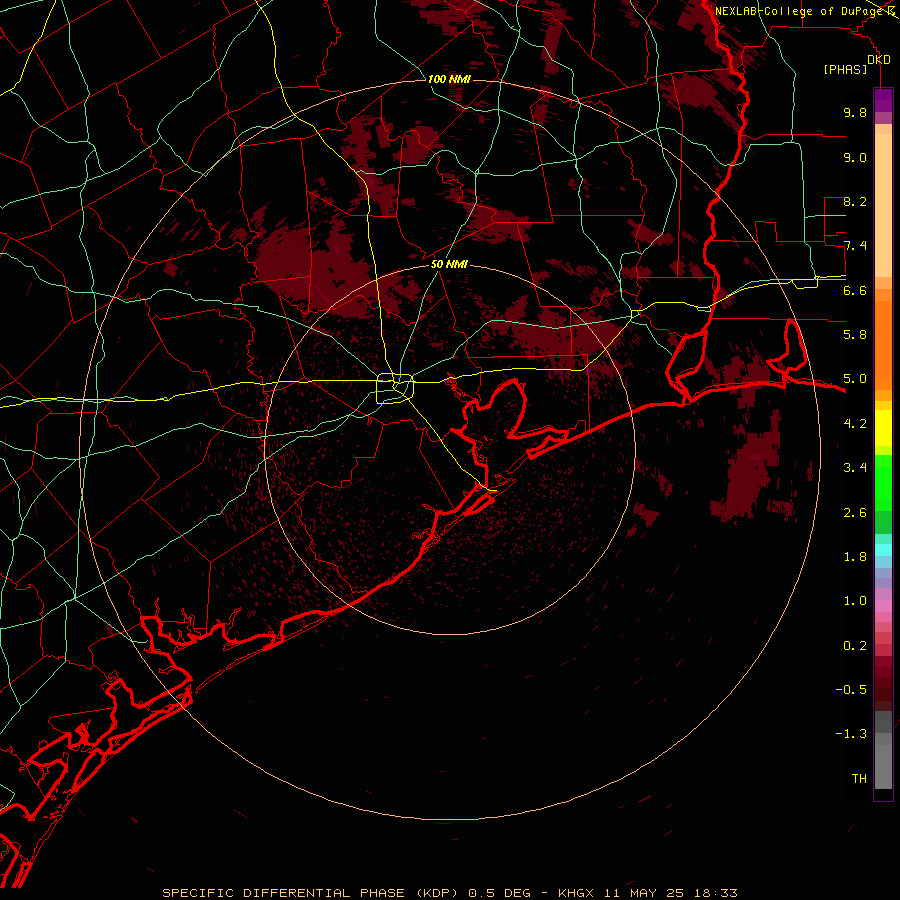Click the 100 NMI range ring label

[449, 79]
